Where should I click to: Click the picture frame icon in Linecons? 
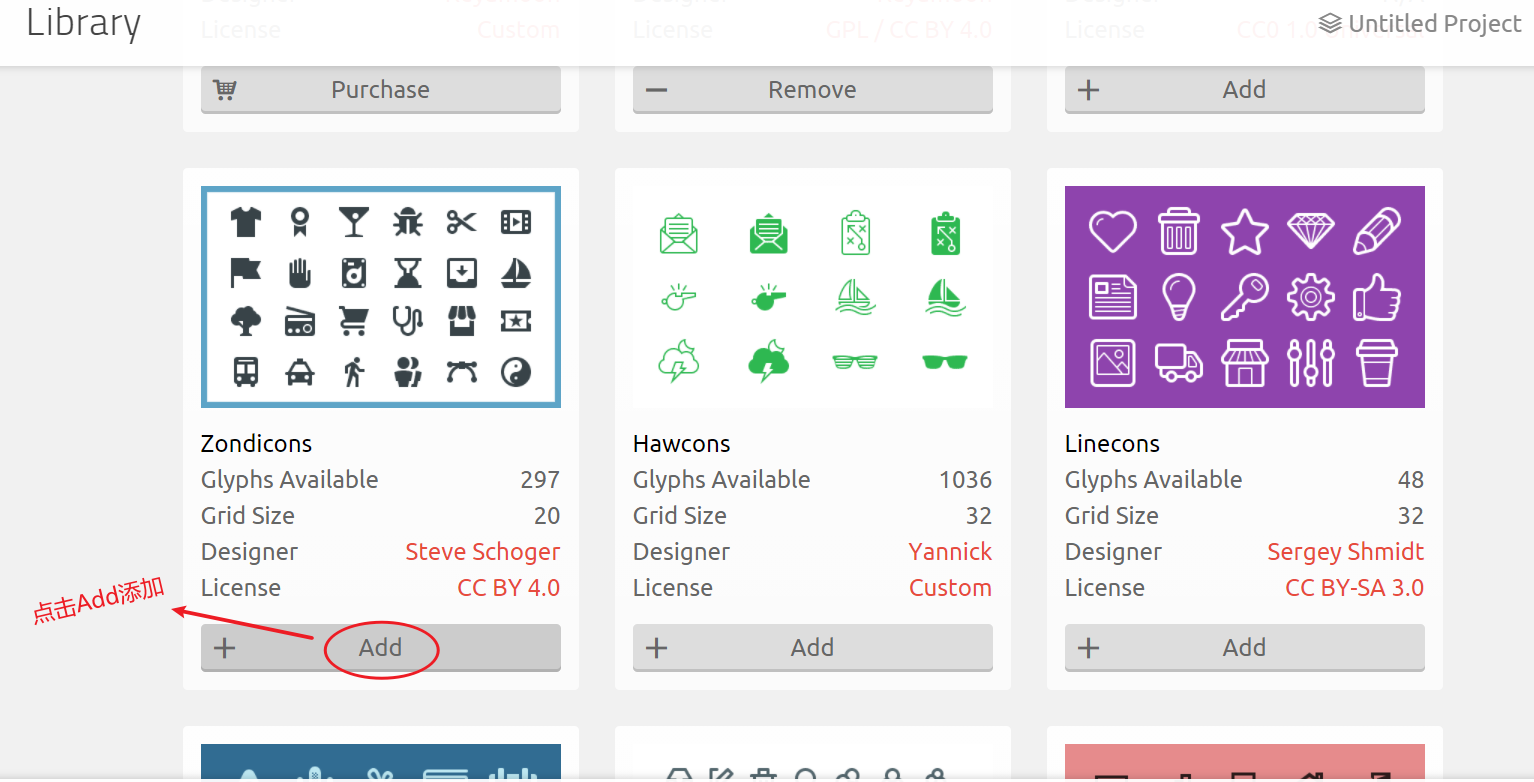(x=1113, y=363)
